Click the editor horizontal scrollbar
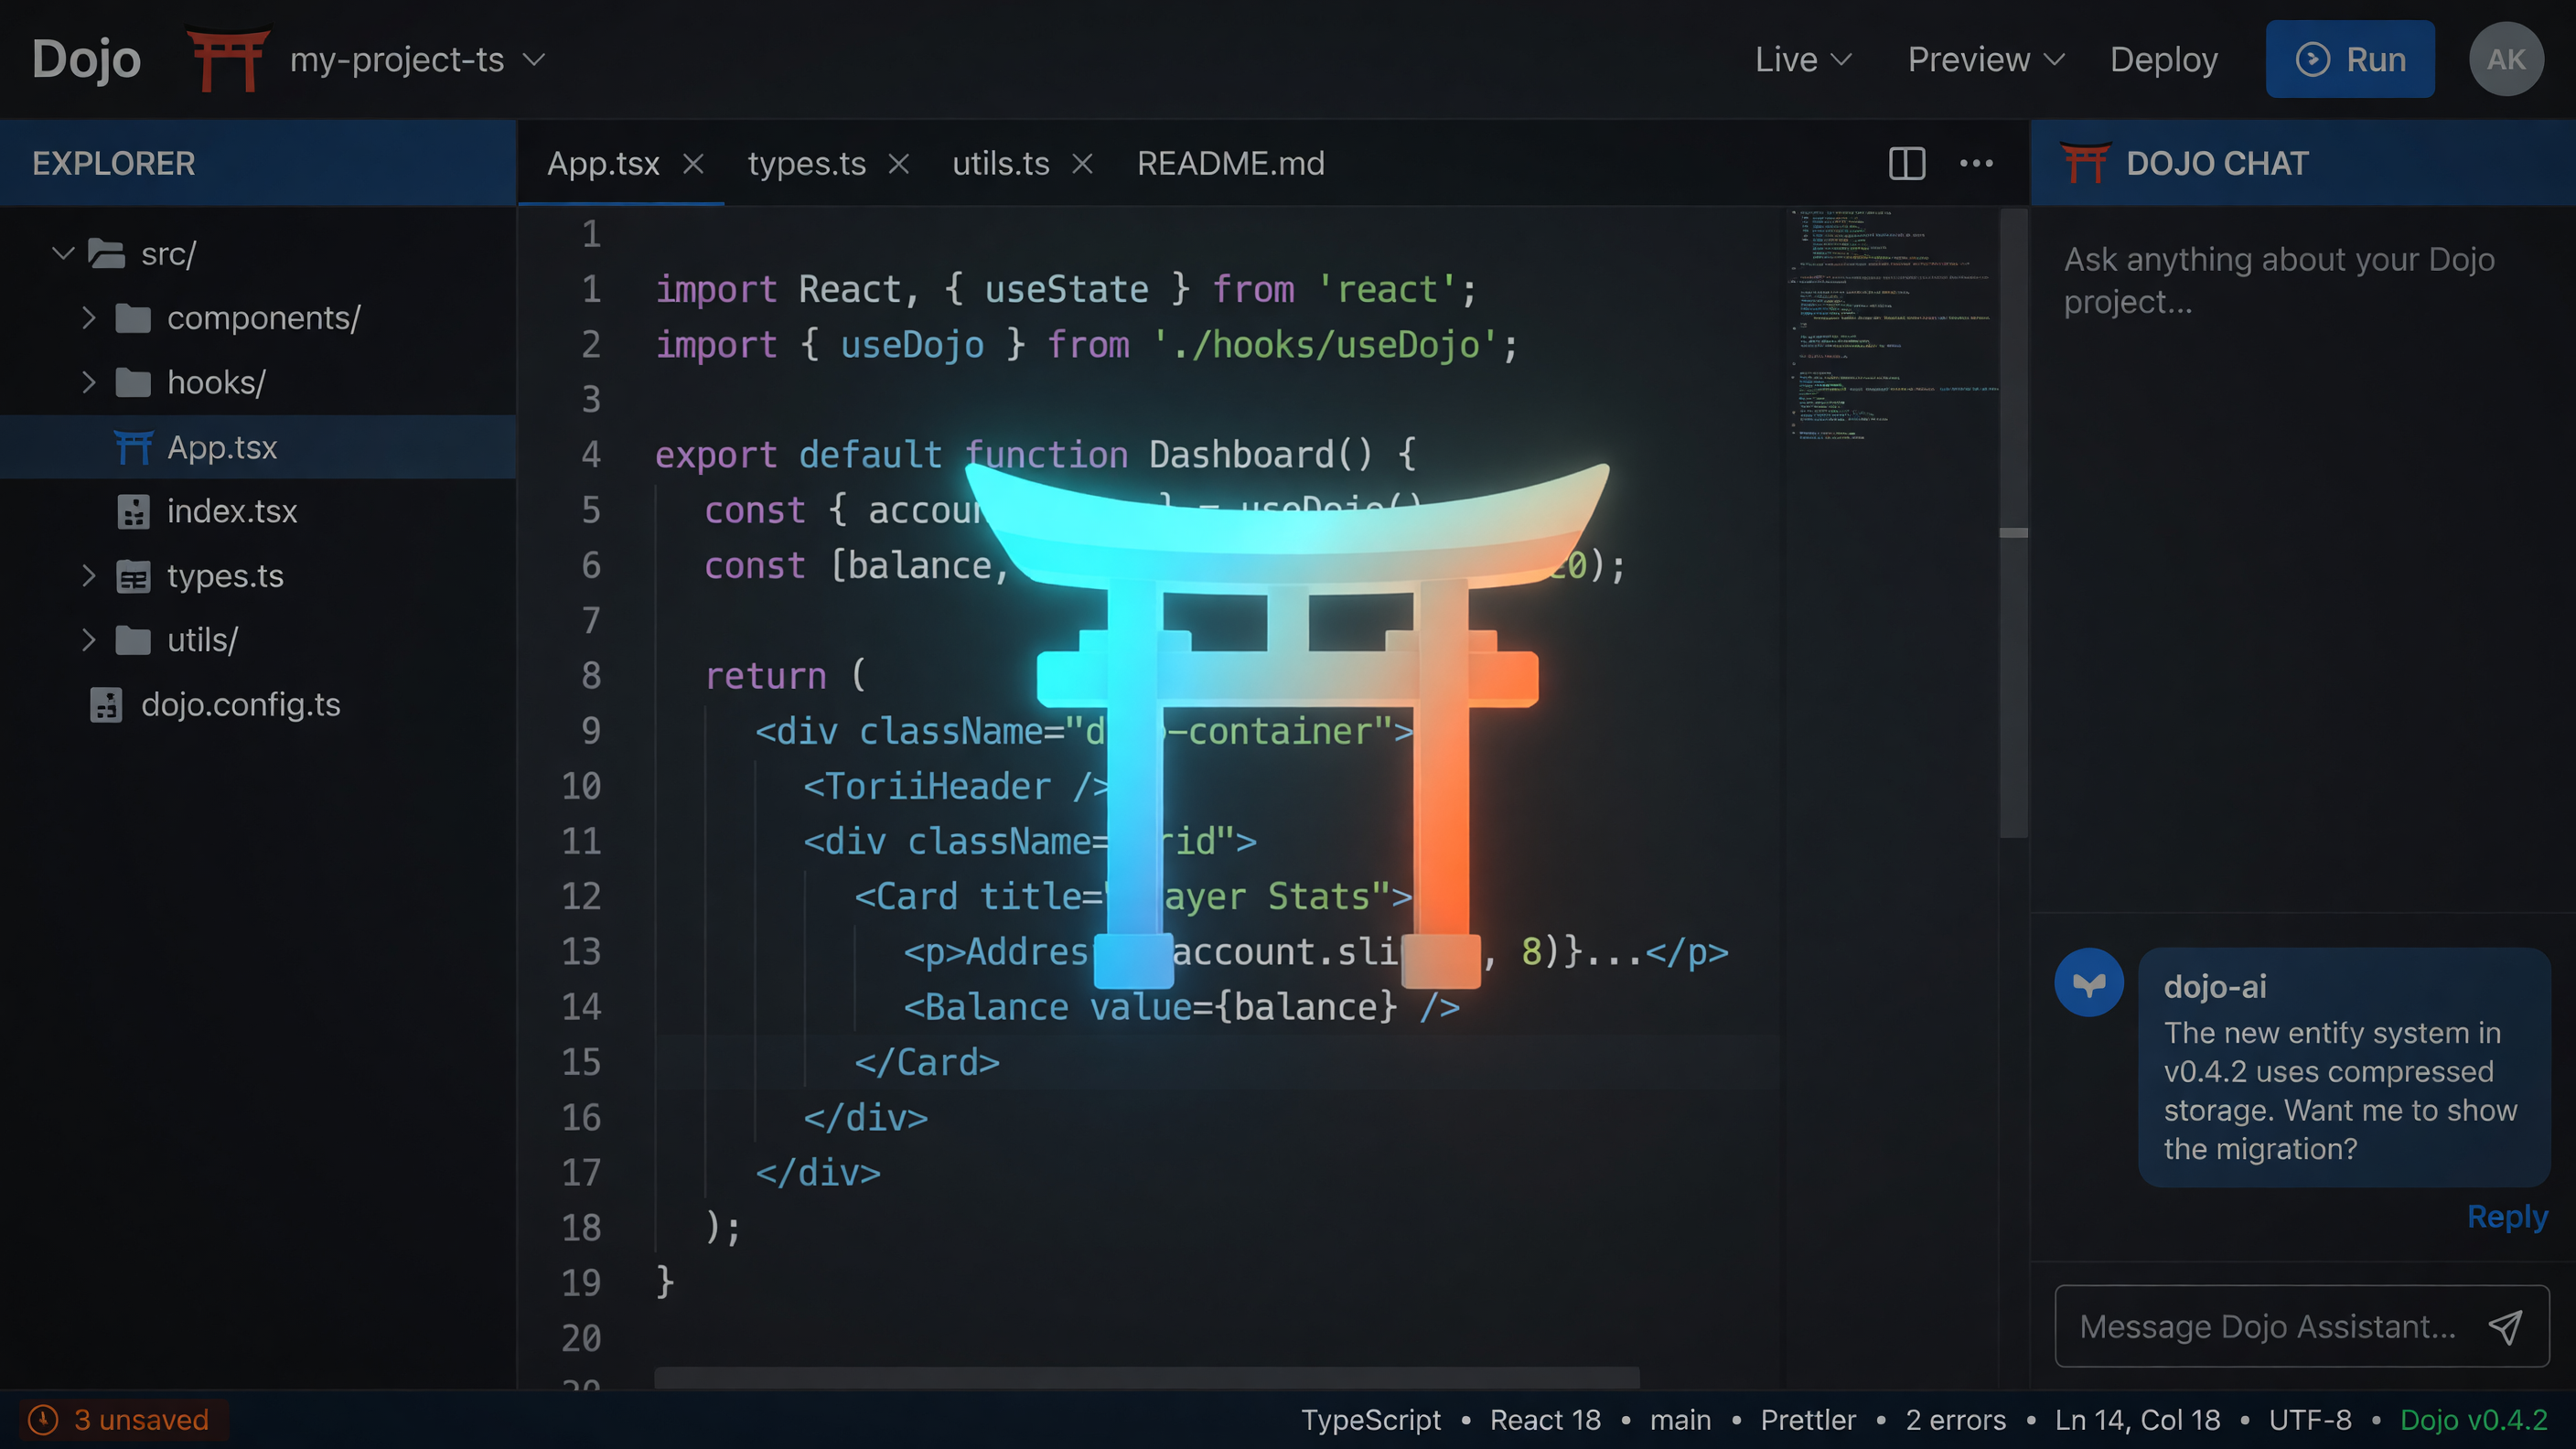Viewport: 2576px width, 1449px height. click(x=1147, y=1378)
